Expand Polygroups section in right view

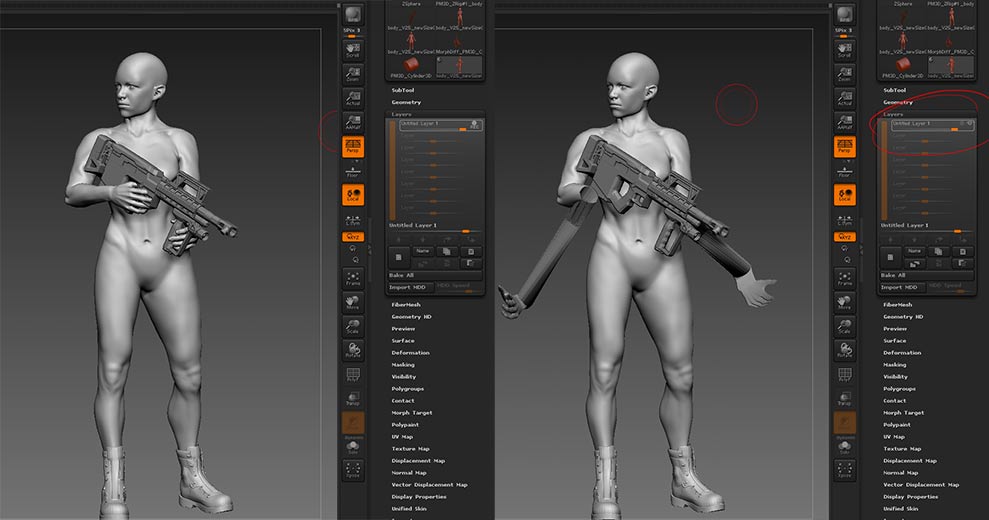899,389
